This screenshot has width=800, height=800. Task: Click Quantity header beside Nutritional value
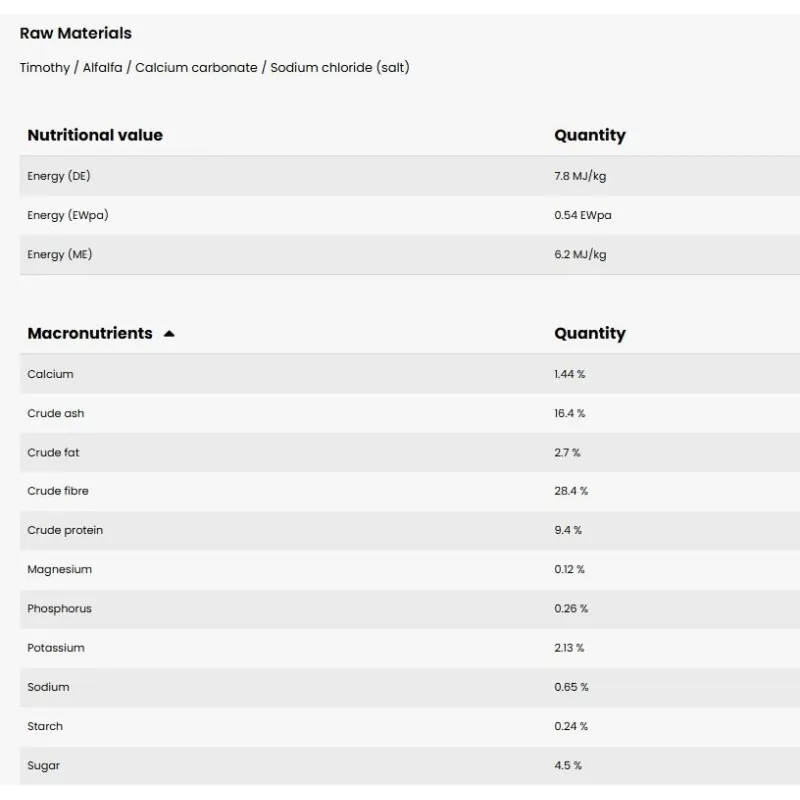[x=590, y=135]
